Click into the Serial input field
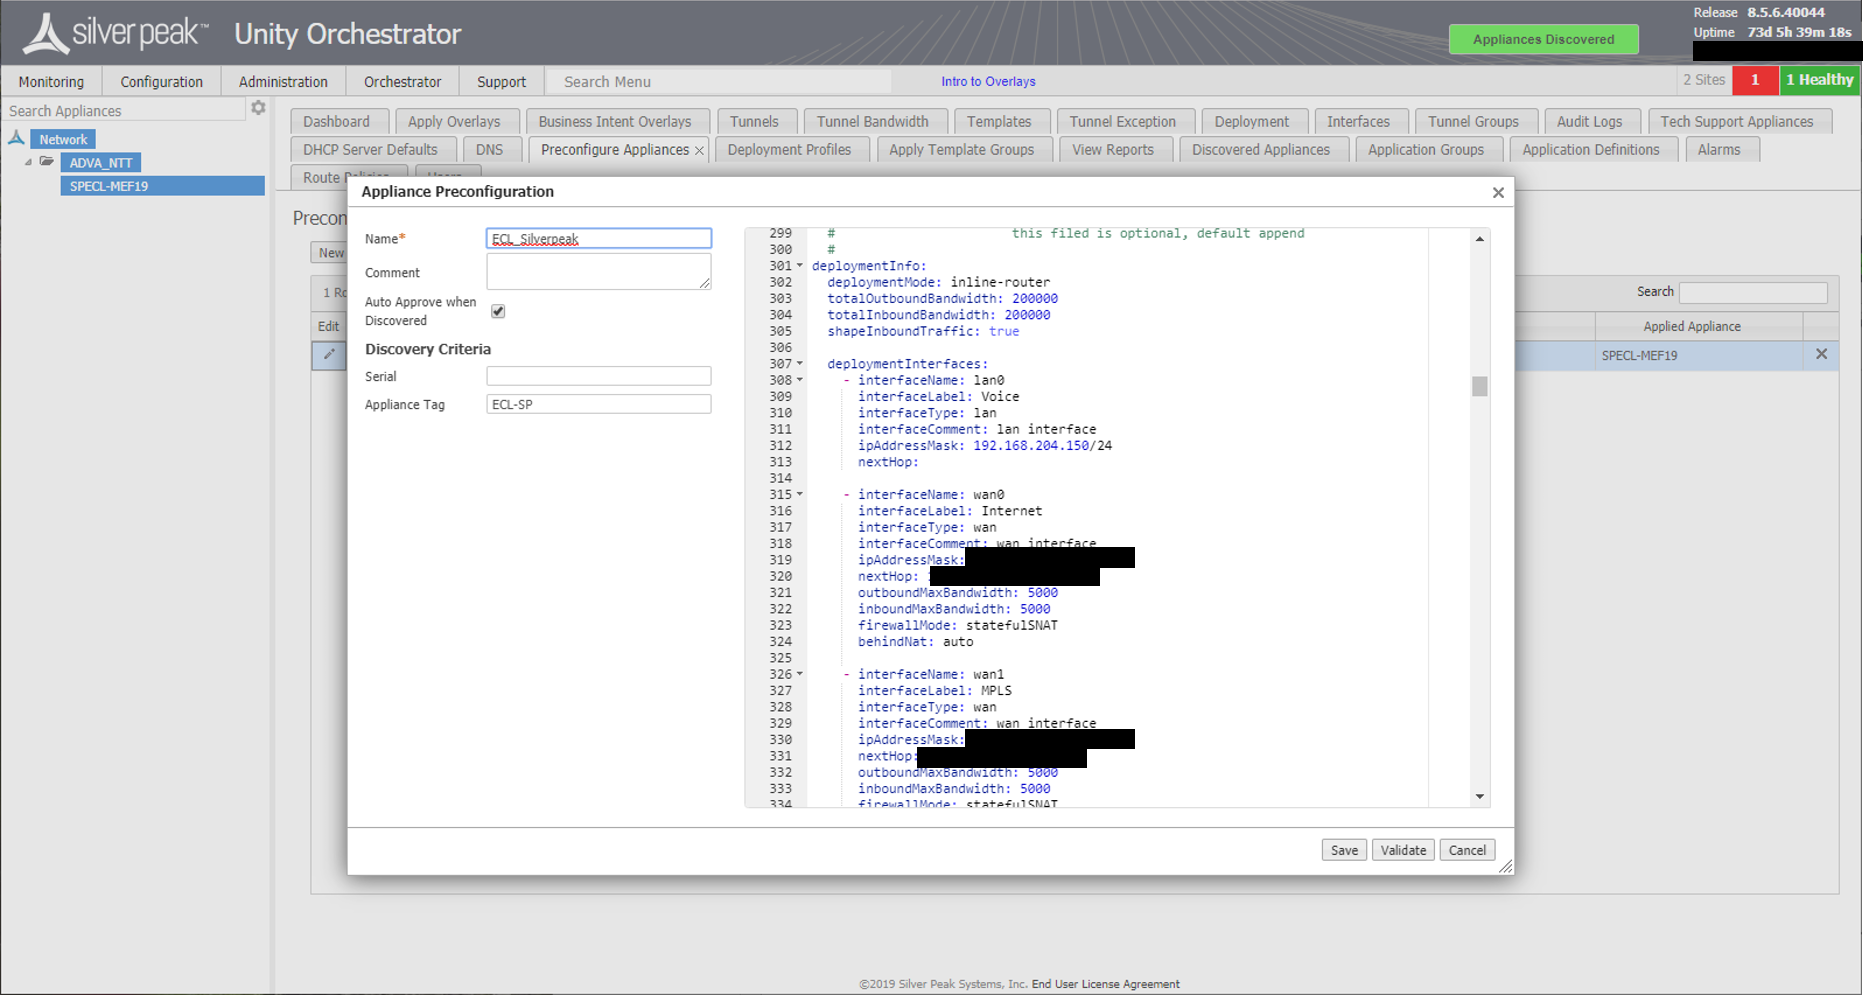The image size is (1863, 995). (x=599, y=376)
